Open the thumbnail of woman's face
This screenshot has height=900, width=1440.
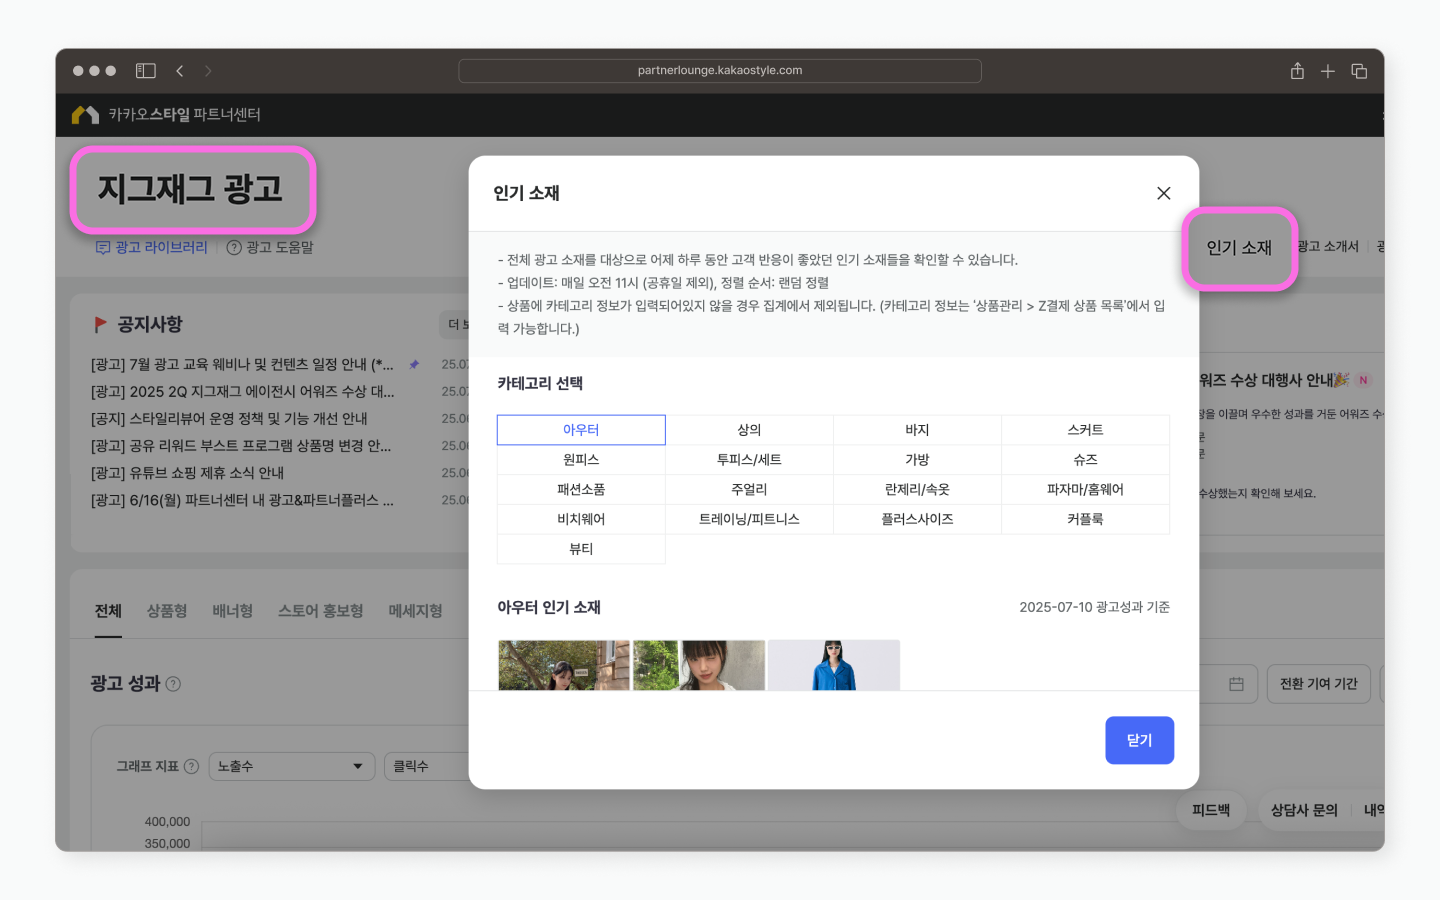[699, 665]
